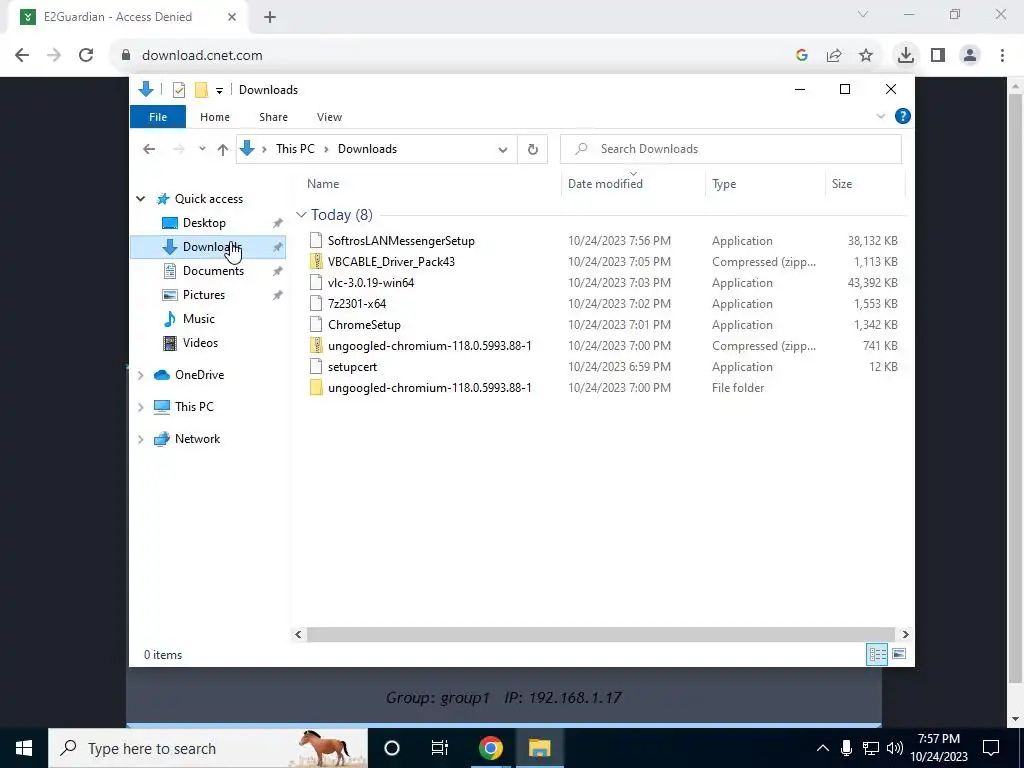Screen dimensions: 1024x768
Task: Go back in Chrome browser
Action: (22, 56)
